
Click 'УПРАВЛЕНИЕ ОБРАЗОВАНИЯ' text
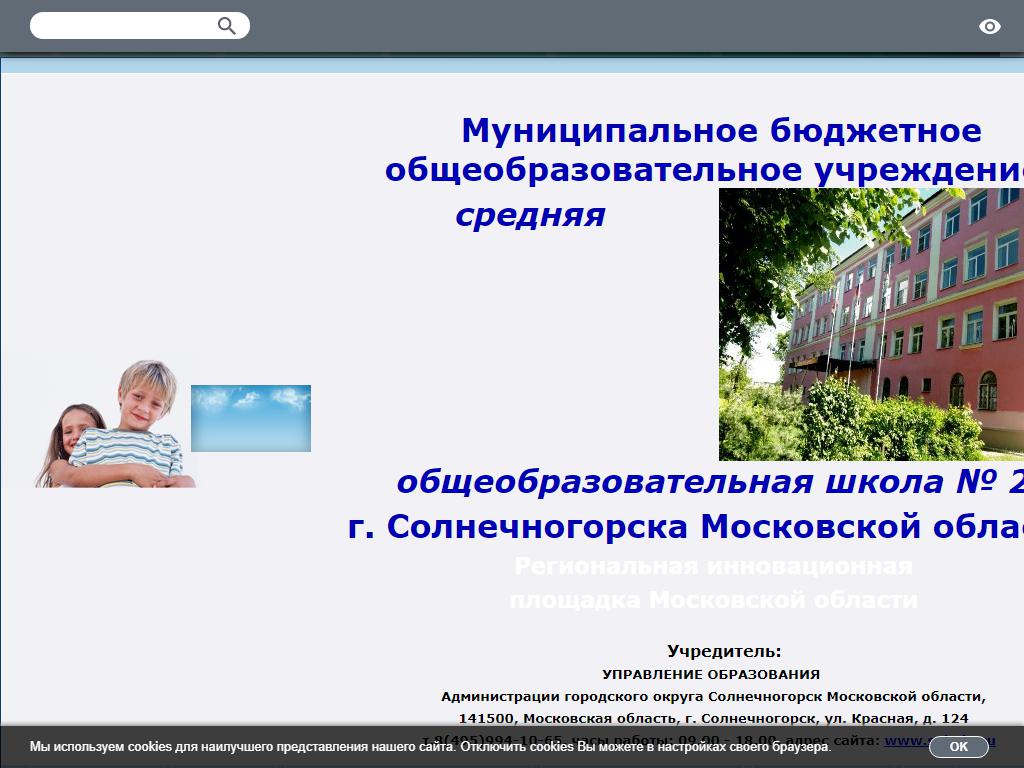(711, 674)
